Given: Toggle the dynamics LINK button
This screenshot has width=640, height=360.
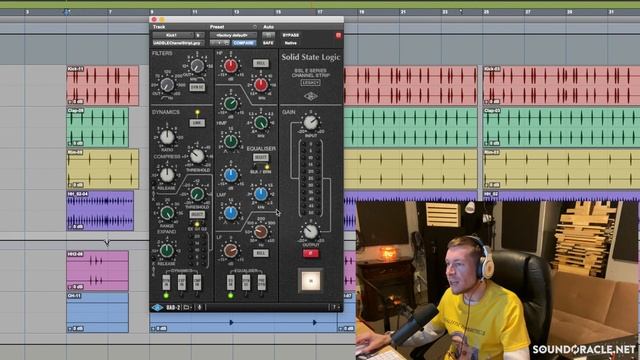Looking at the screenshot, I should click(197, 123).
